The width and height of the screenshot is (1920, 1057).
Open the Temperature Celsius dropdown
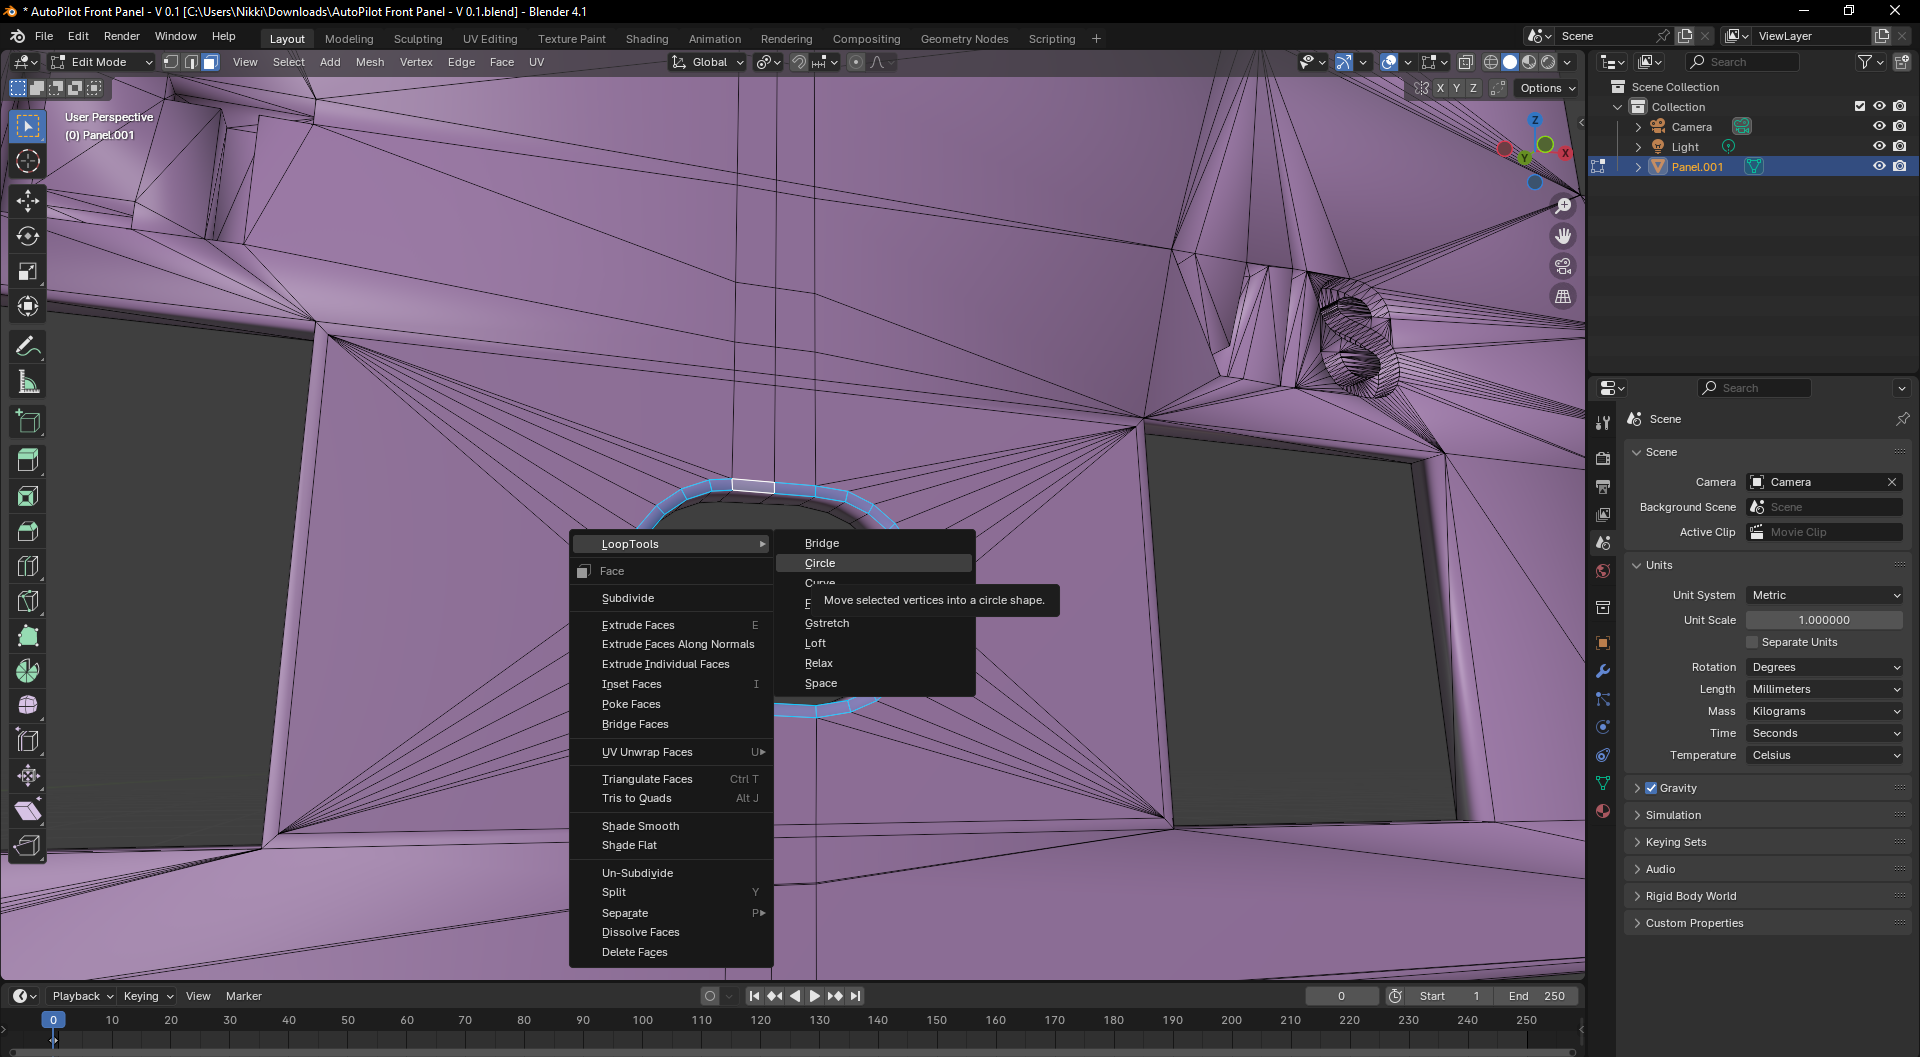(1825, 755)
